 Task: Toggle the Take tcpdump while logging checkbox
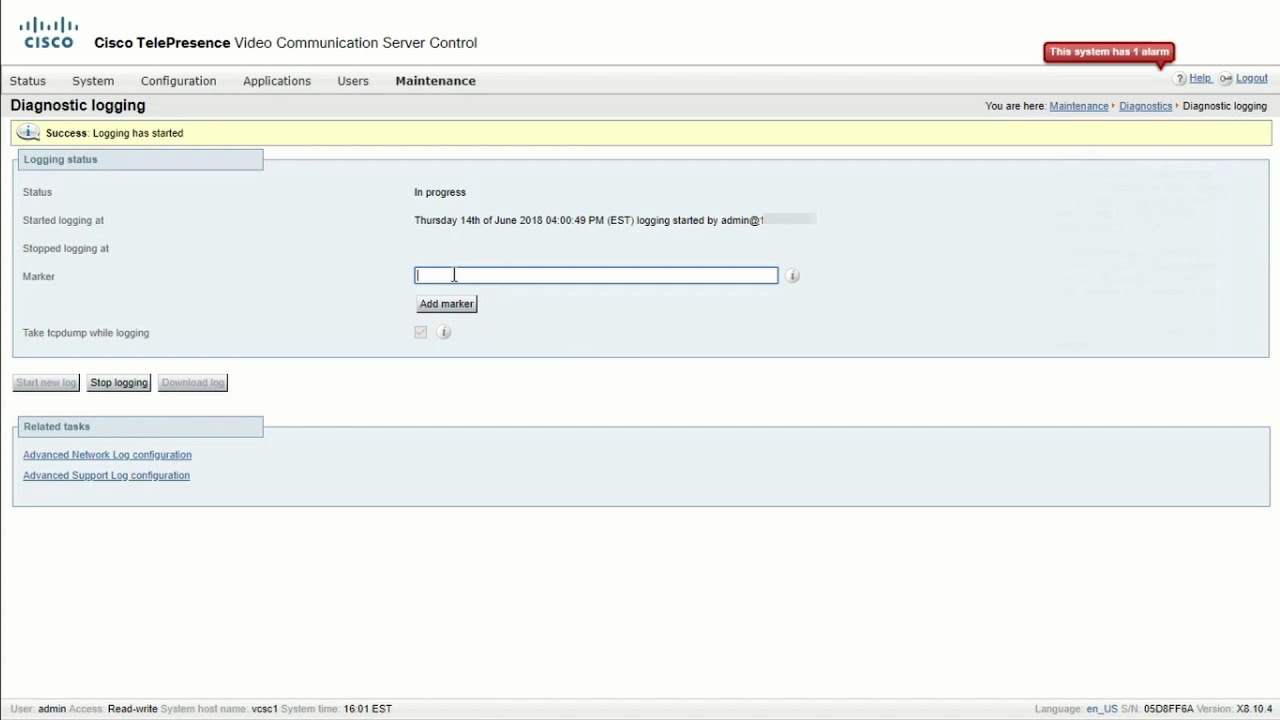coord(420,333)
